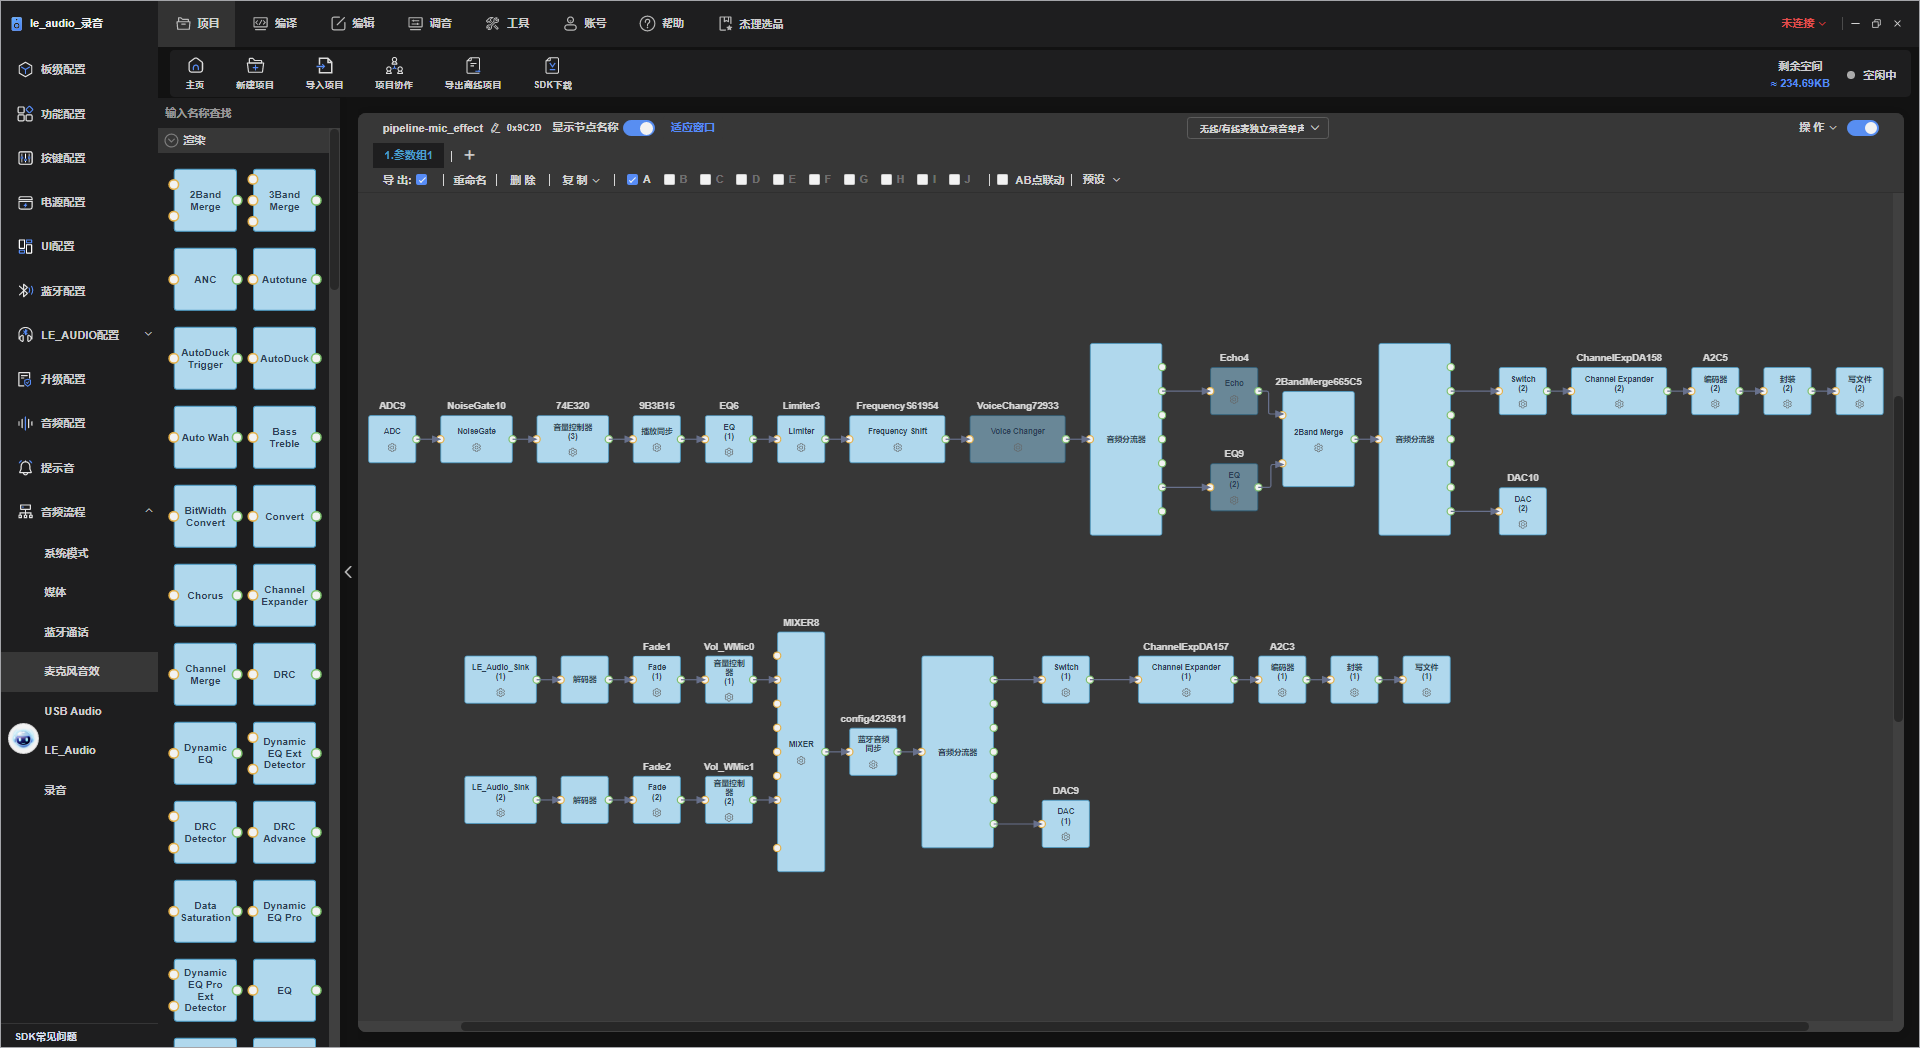
Task: Click the 输入名称查找 search field
Action: [x=244, y=113]
